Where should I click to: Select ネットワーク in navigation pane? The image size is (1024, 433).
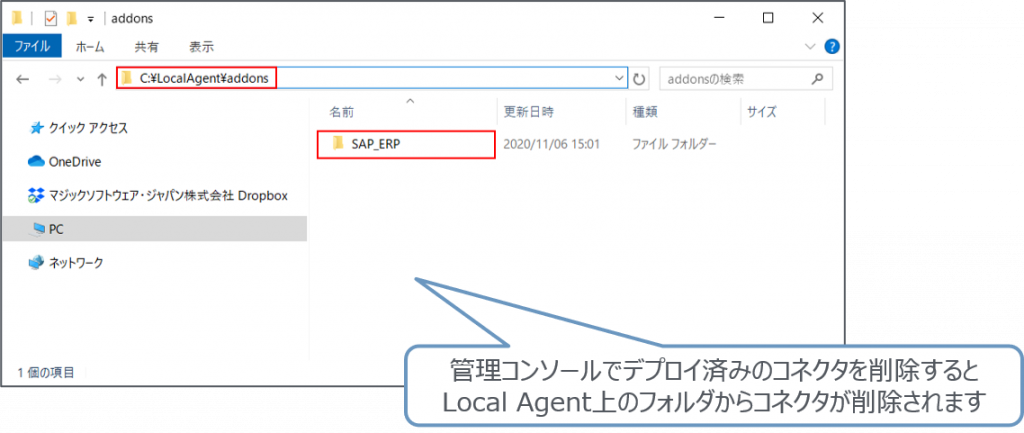pyautogui.click(x=76, y=263)
